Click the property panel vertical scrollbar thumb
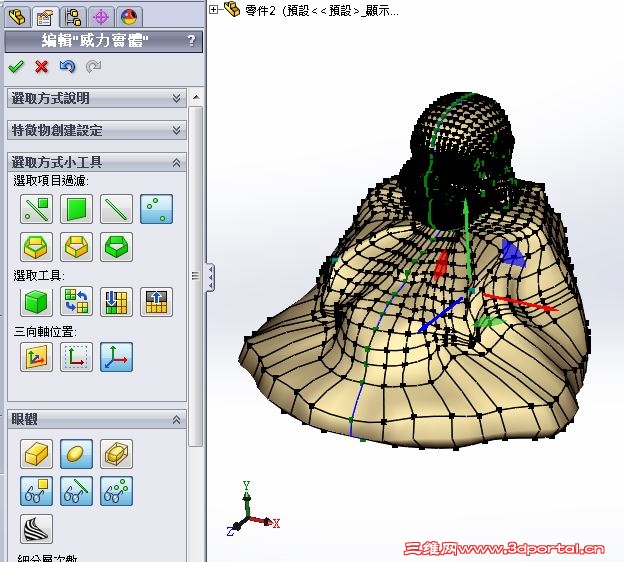This screenshot has width=624, height=562. 195,275
